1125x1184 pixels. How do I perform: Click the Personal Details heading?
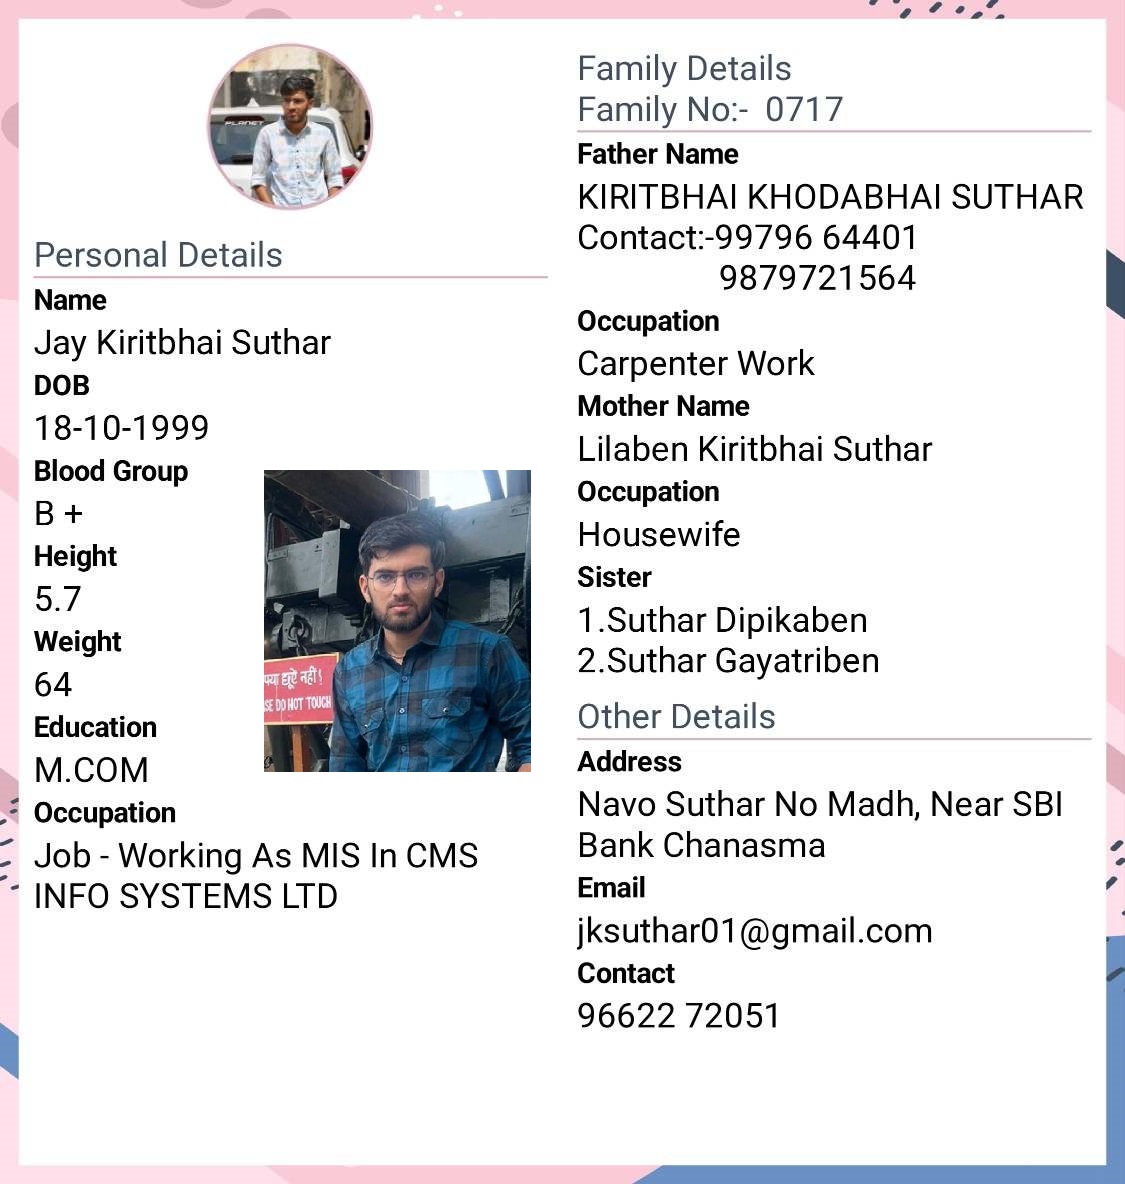[159, 255]
